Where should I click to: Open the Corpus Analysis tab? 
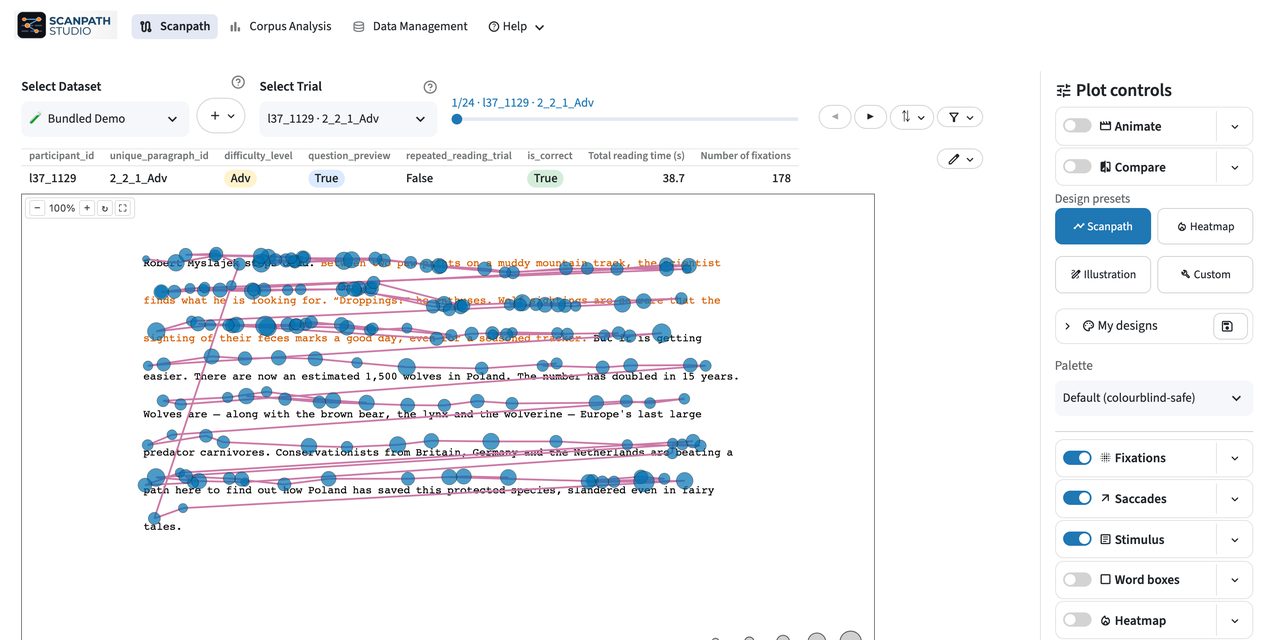pos(280,26)
